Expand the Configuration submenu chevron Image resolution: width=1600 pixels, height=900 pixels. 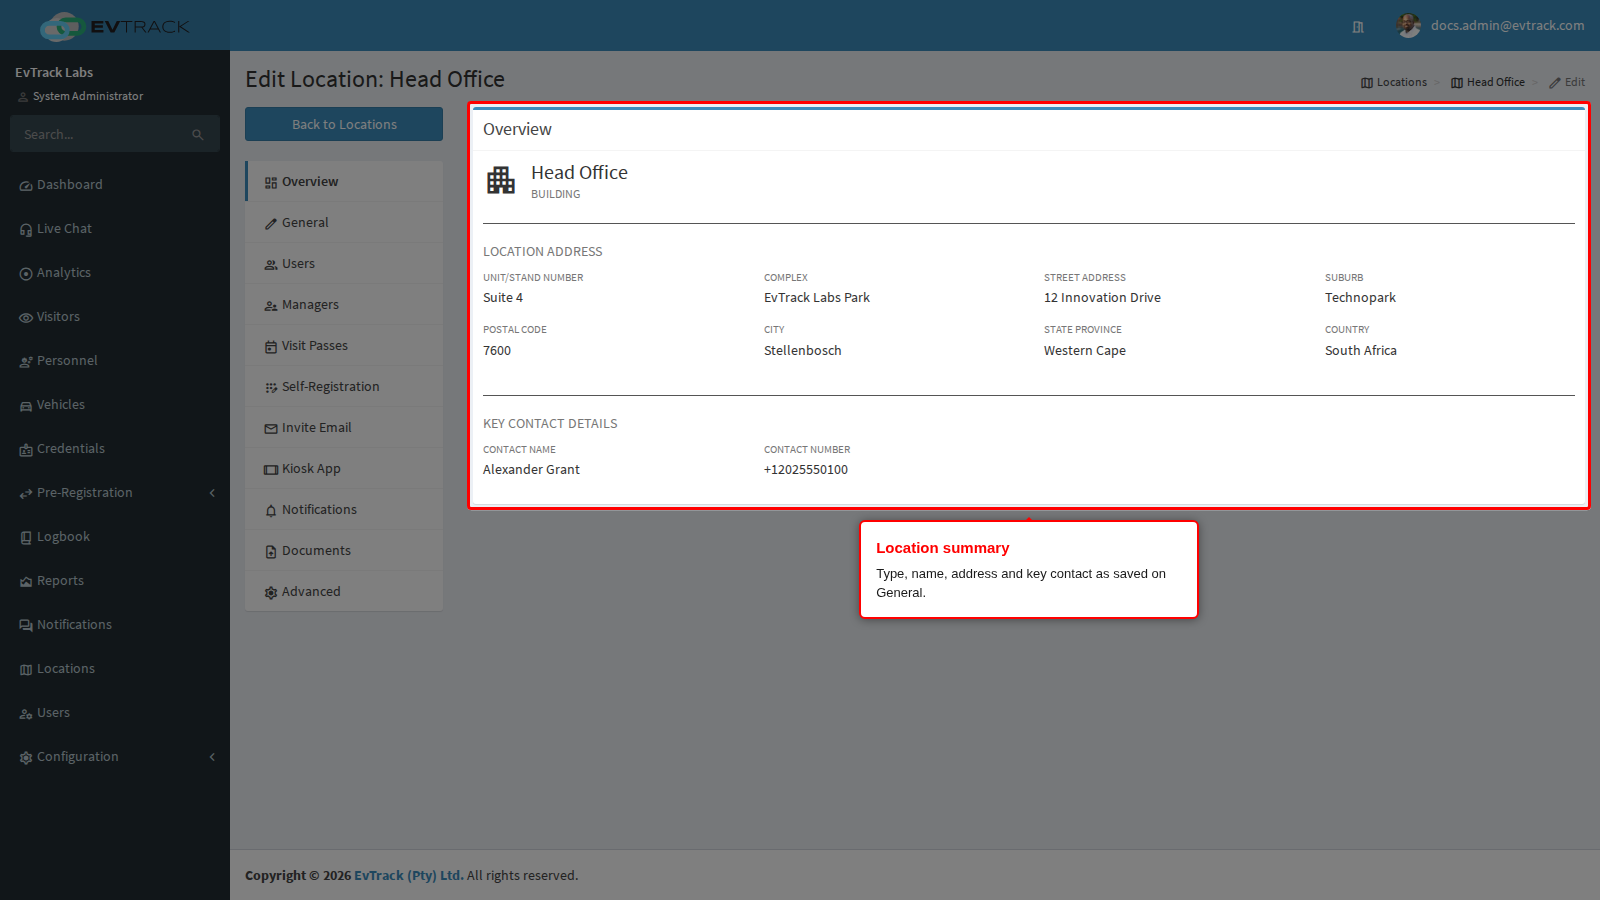pos(212,757)
